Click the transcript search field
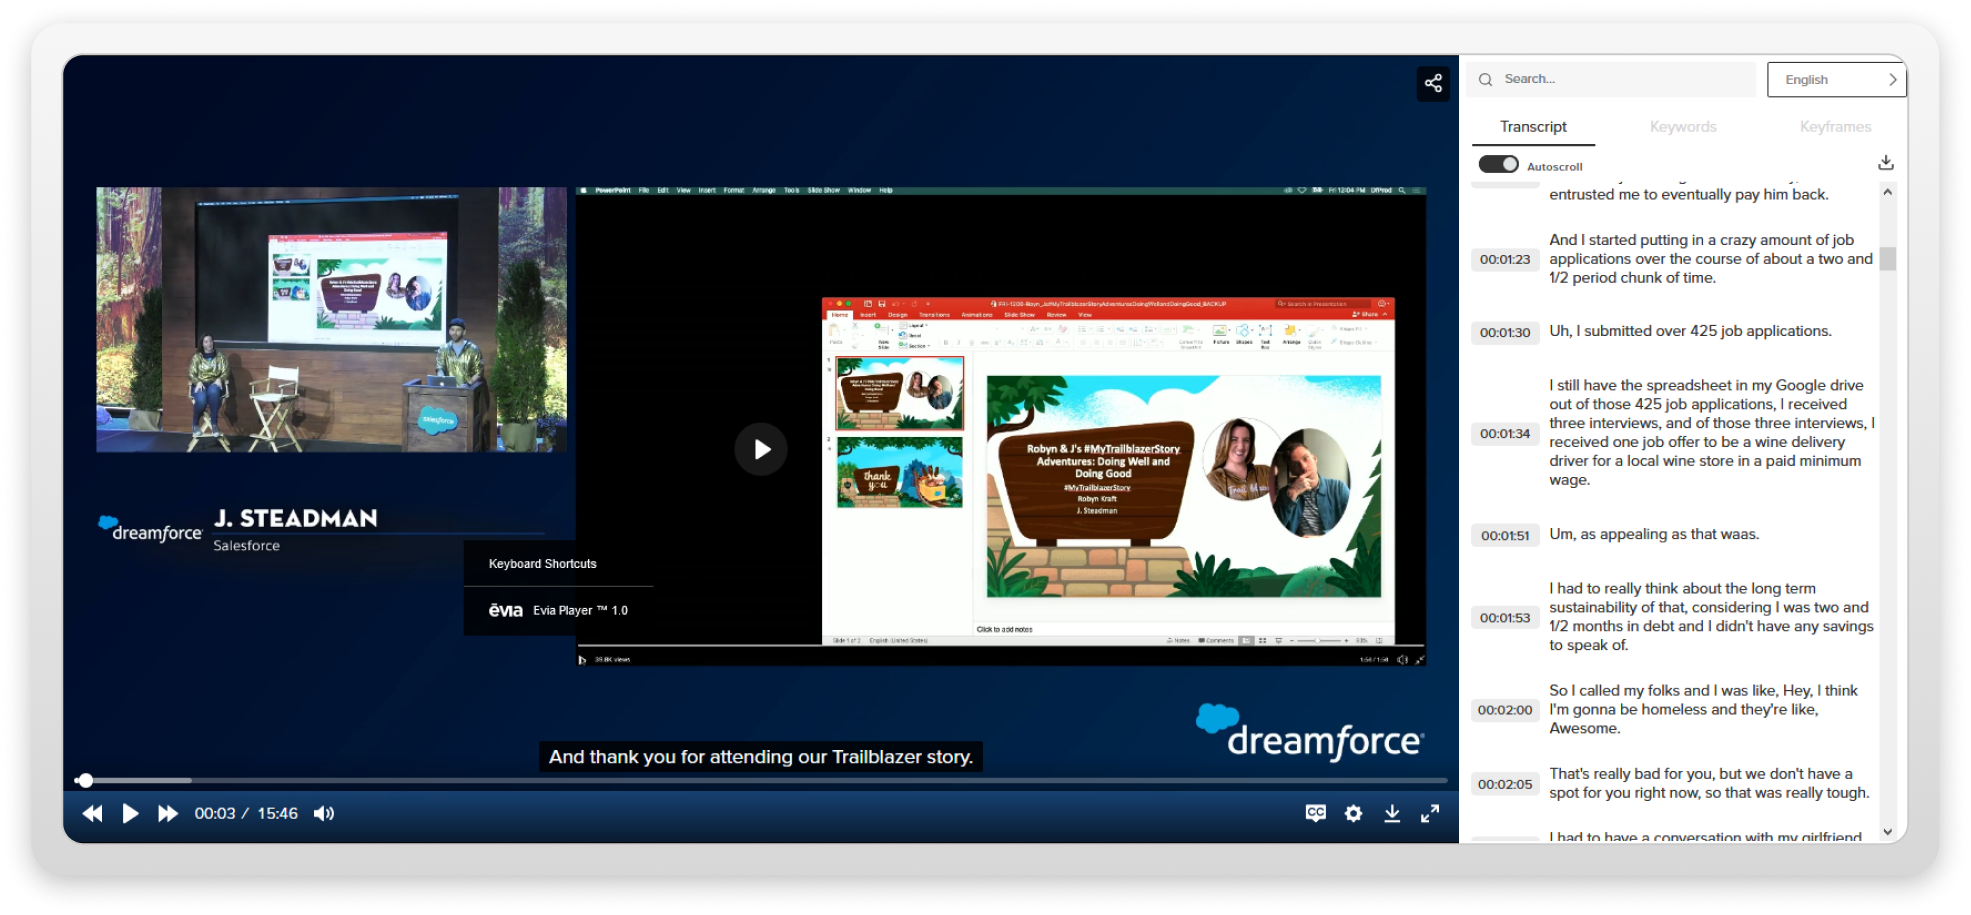Screen dimensions: 1971x915 point(1620,79)
